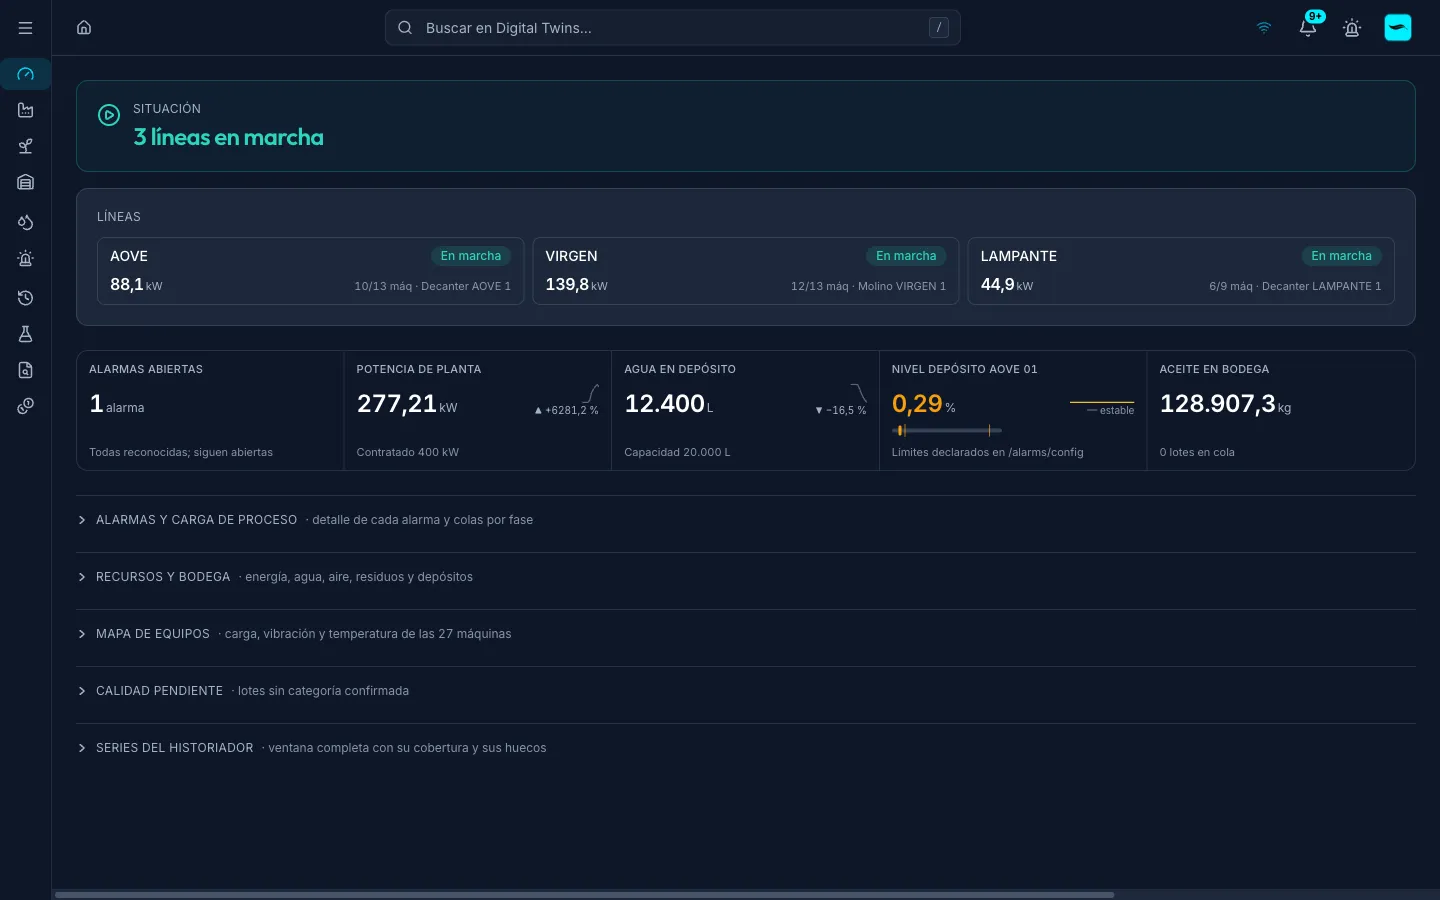
Task: Open the notifications bell with 9+ badge
Action: (x=1308, y=27)
